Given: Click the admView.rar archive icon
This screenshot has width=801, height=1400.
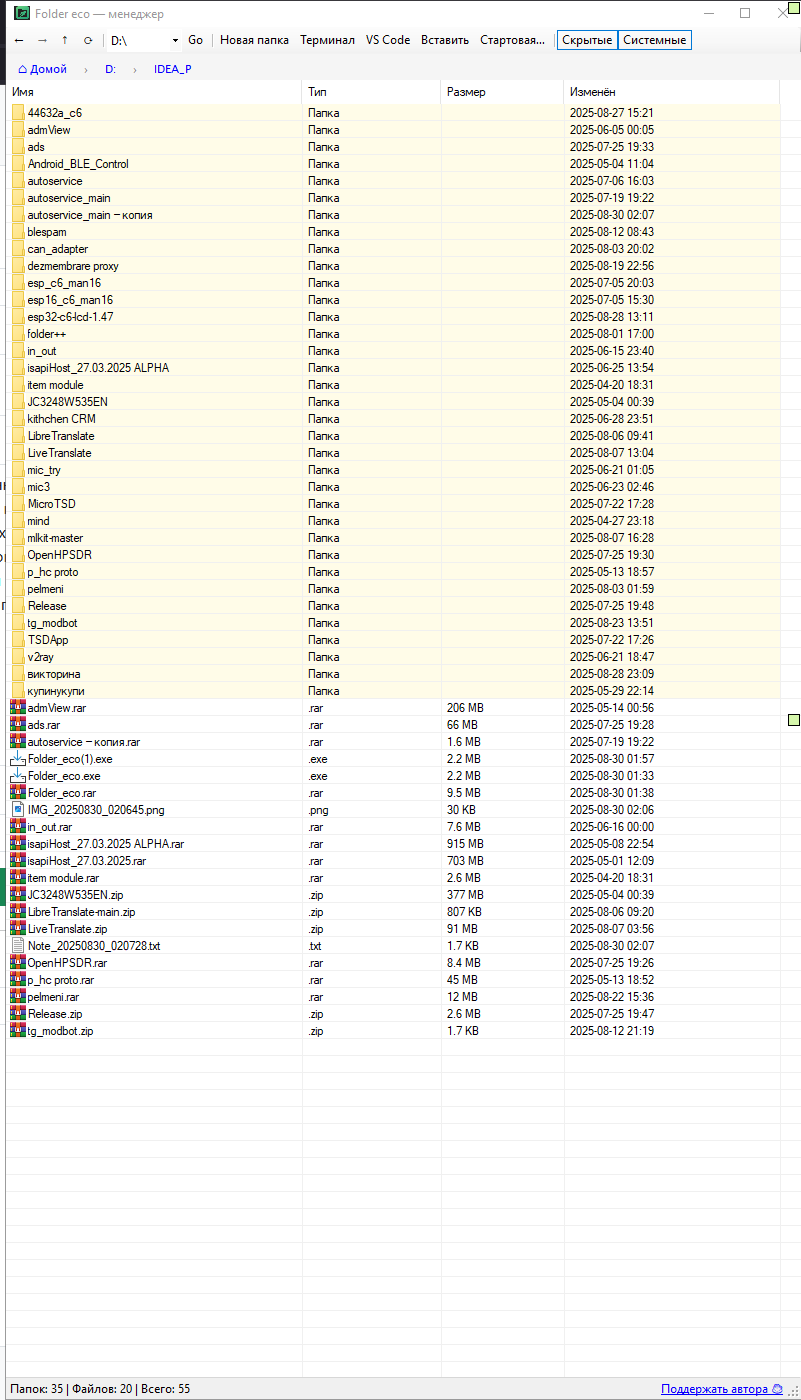Looking at the screenshot, I should pos(18,708).
